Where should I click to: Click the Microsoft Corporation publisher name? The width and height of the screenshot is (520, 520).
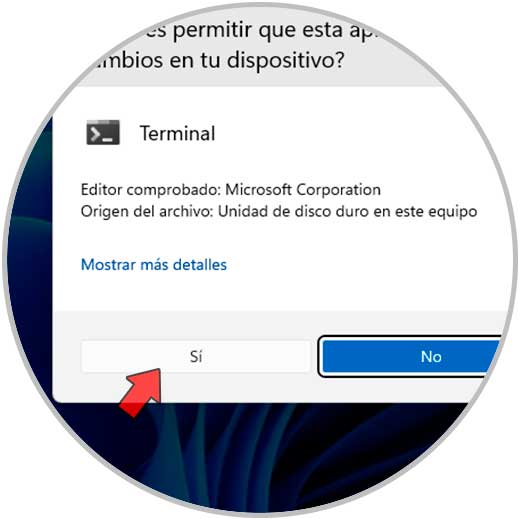coord(303,190)
